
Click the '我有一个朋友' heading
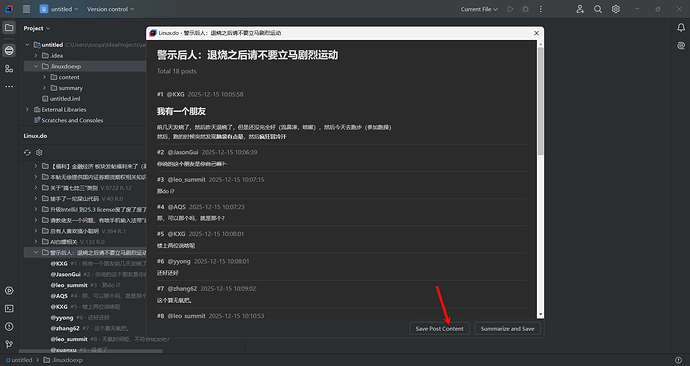(181, 111)
